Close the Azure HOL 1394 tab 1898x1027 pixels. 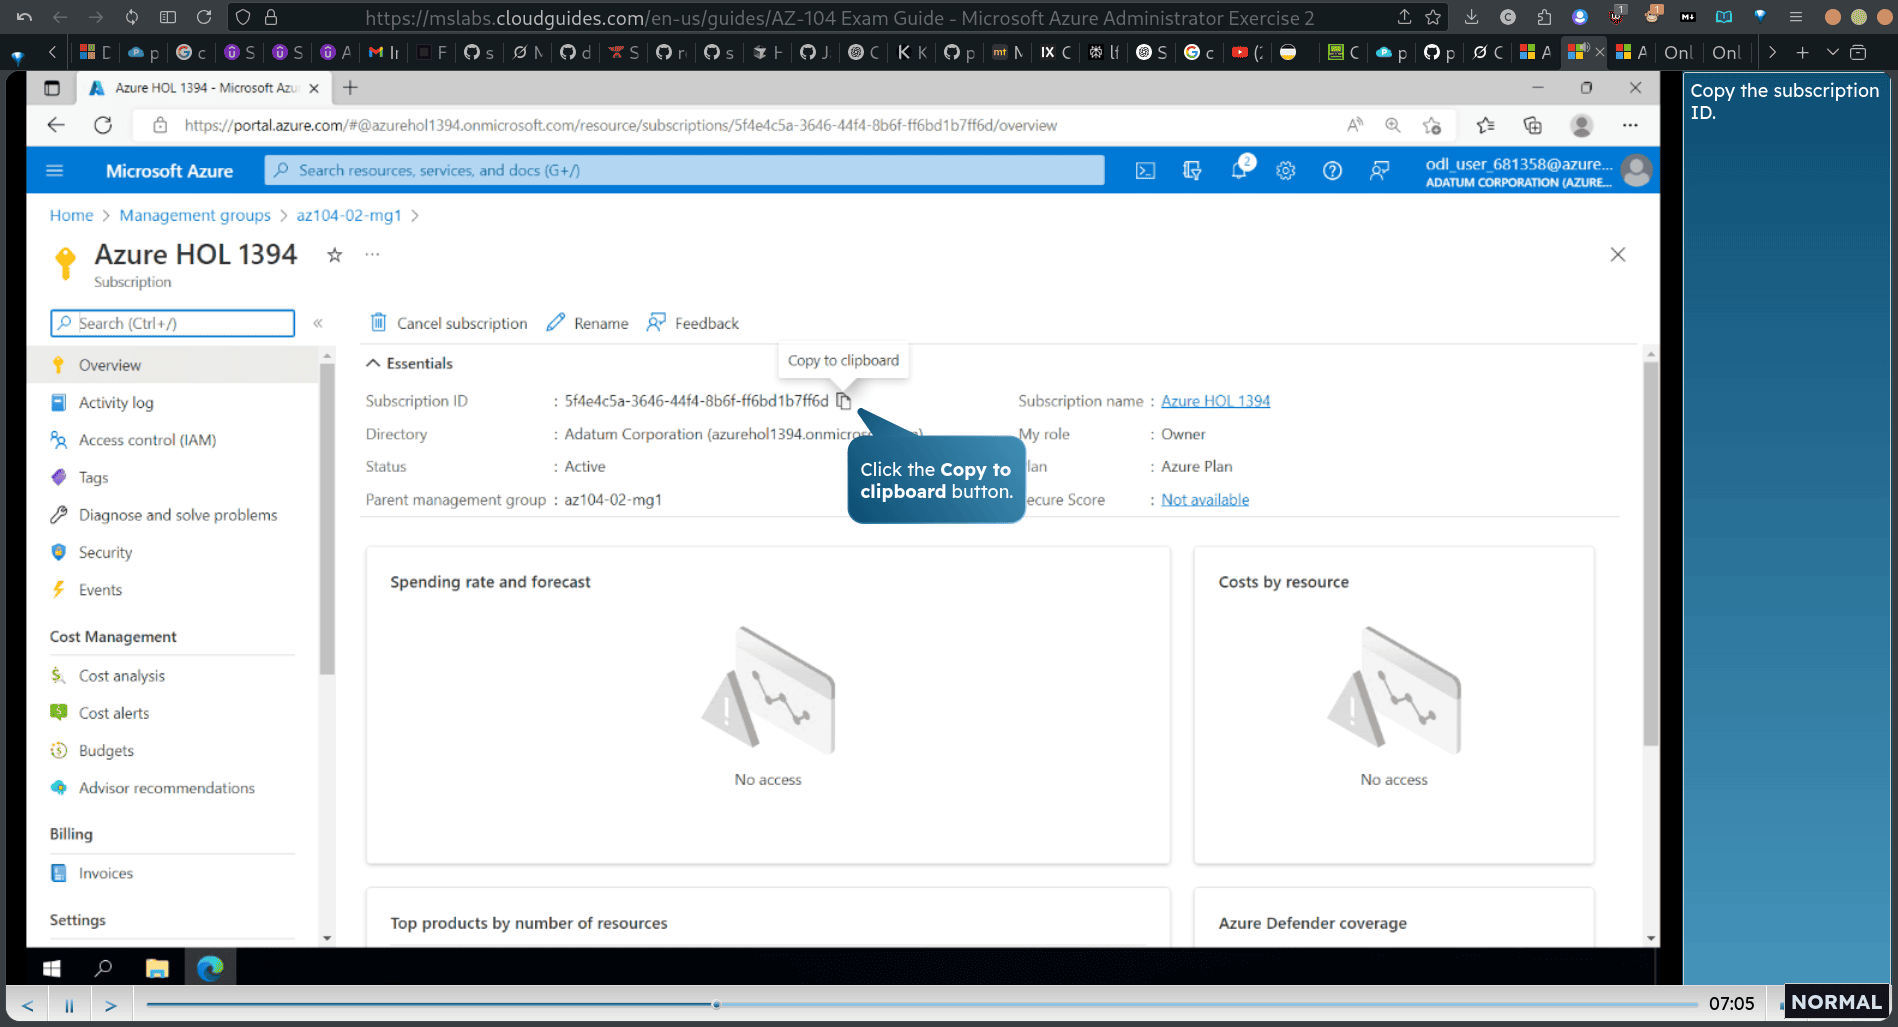click(x=314, y=88)
